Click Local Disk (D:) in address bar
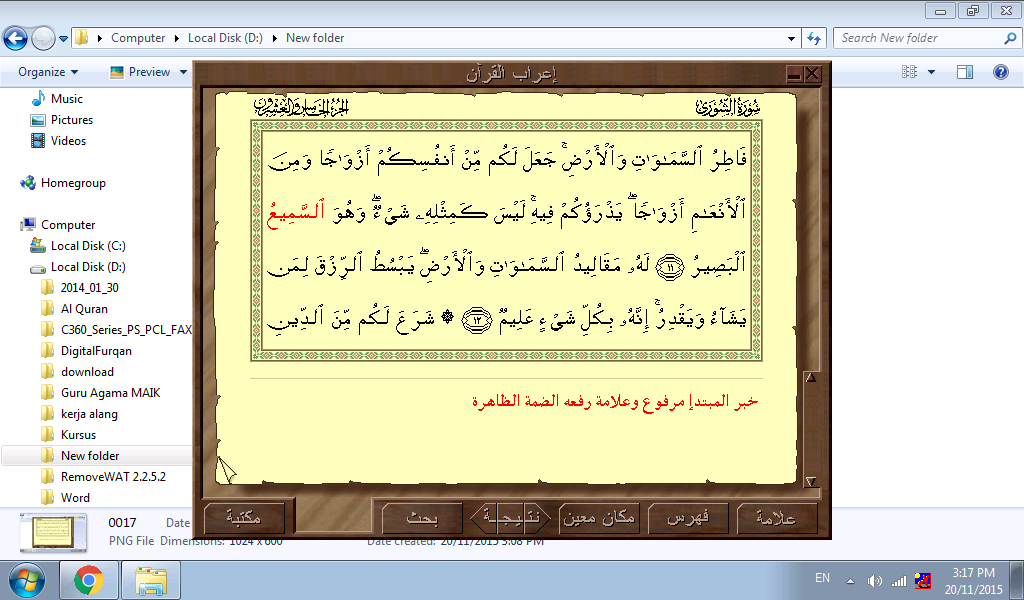 225,38
